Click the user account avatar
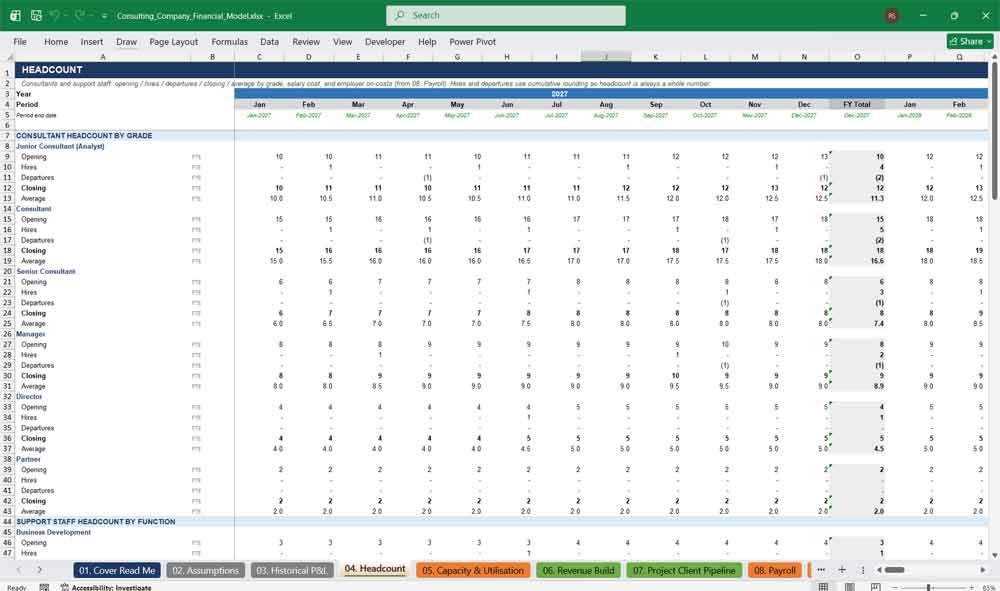This screenshot has width=1000, height=591. (892, 15)
